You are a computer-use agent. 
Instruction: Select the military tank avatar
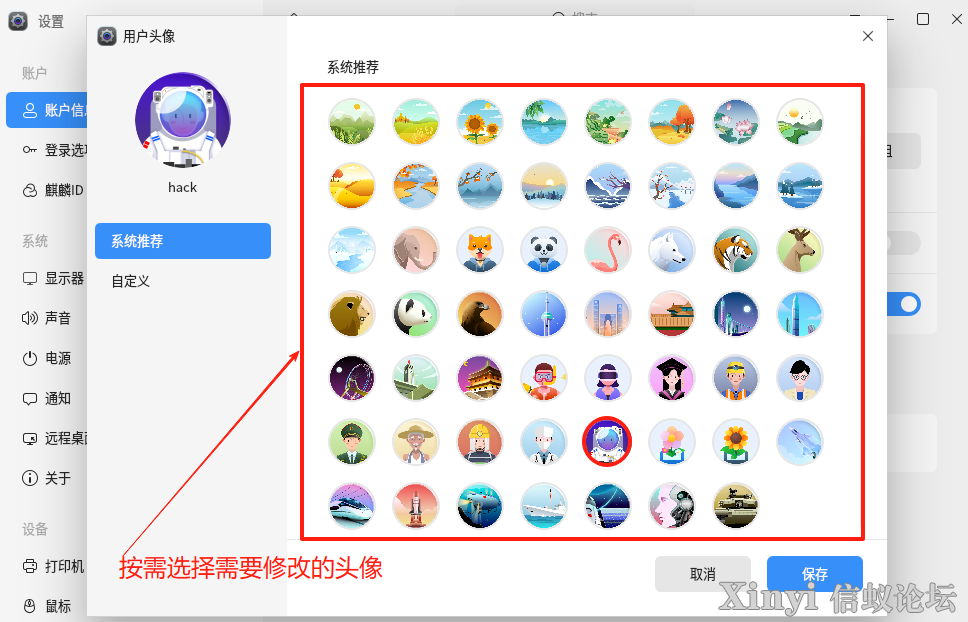(x=736, y=507)
